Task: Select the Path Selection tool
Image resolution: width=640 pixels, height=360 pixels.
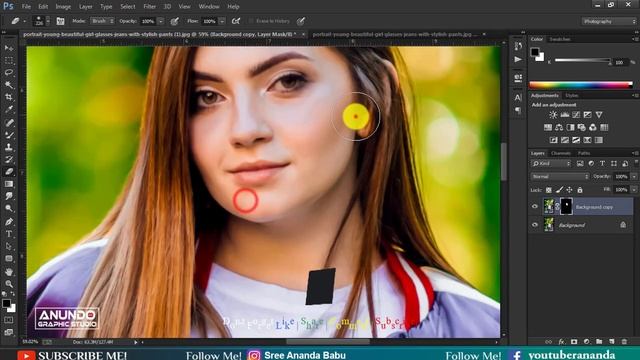Action: (x=9, y=246)
